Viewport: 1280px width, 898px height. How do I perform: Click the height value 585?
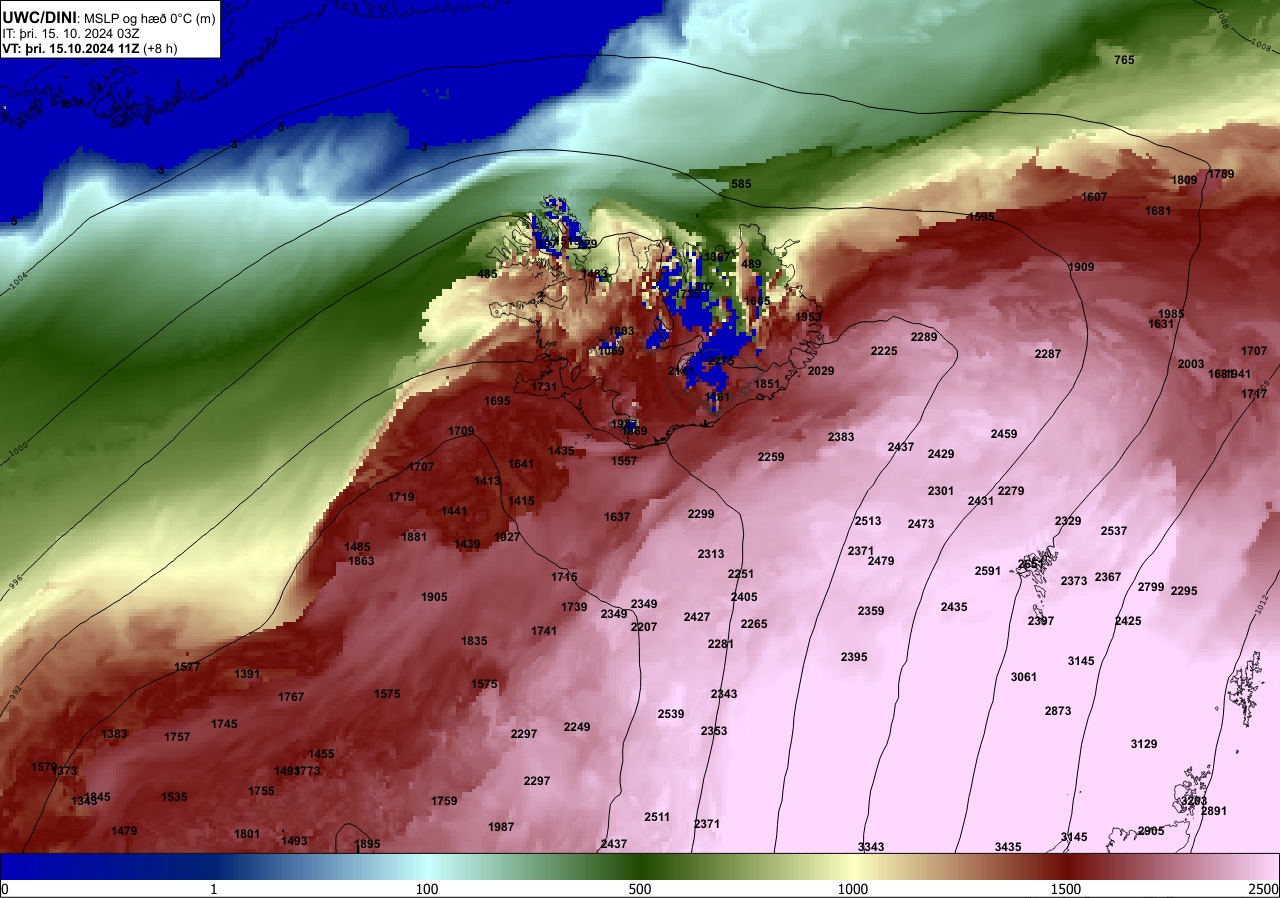[741, 184]
